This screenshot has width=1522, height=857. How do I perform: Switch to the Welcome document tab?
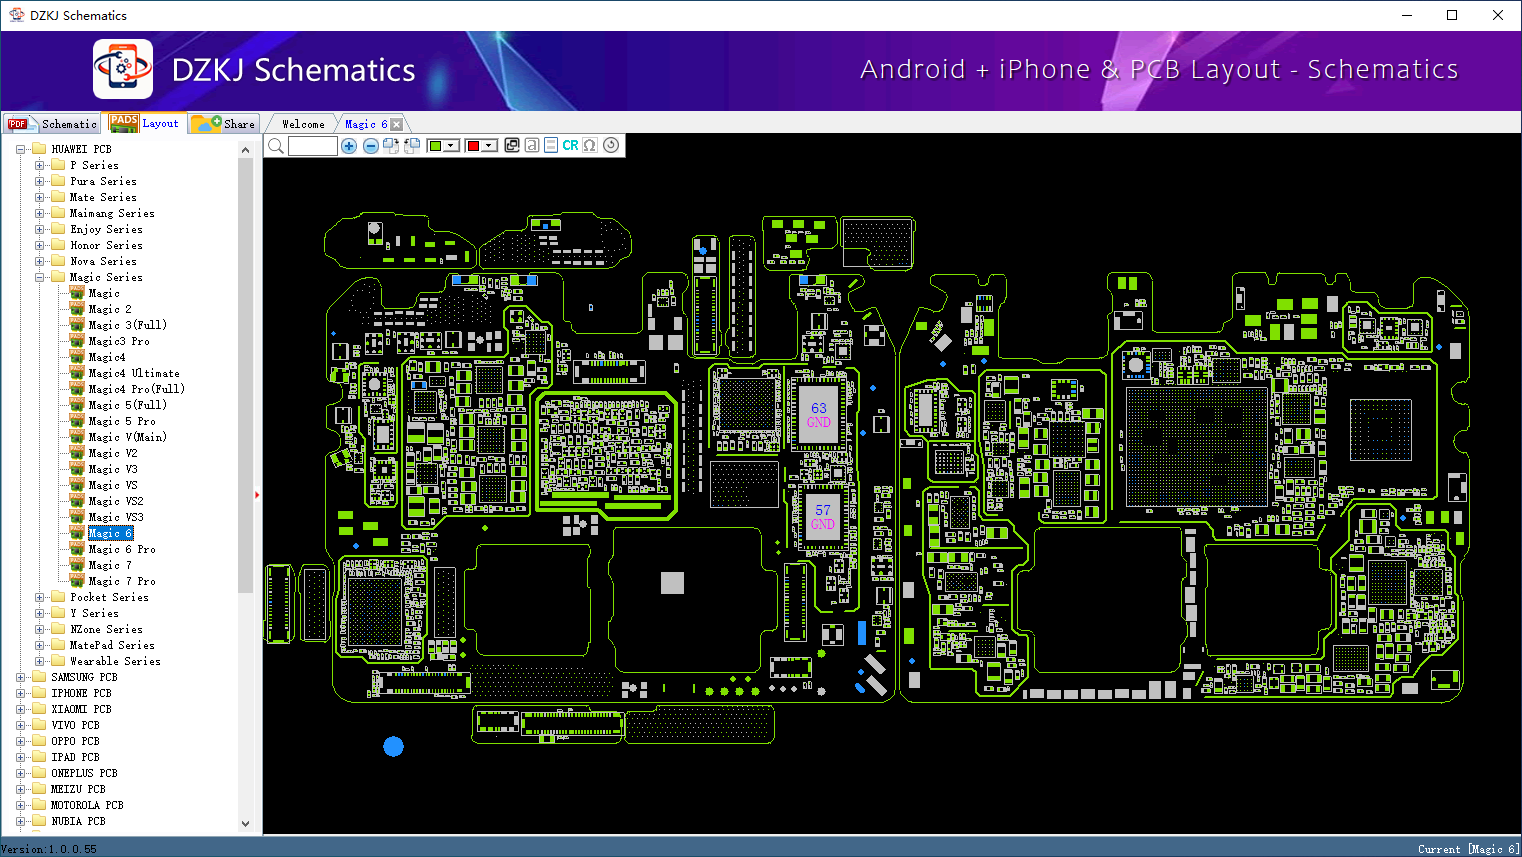[x=303, y=124]
